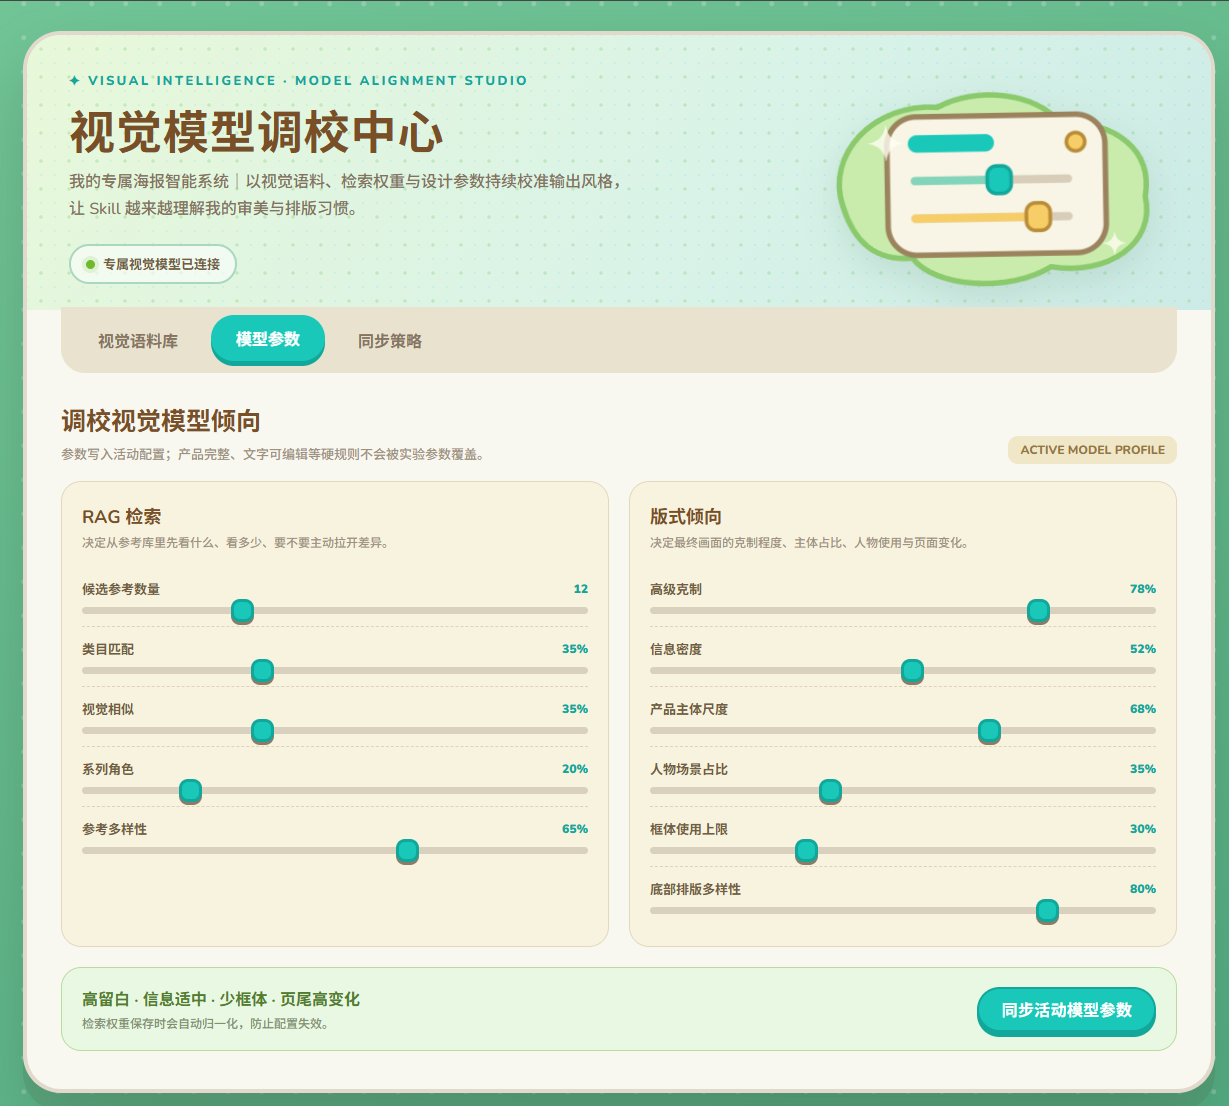Click the 类目匹配 value 35%
Screen dimensions: 1229x1106
pos(575,649)
